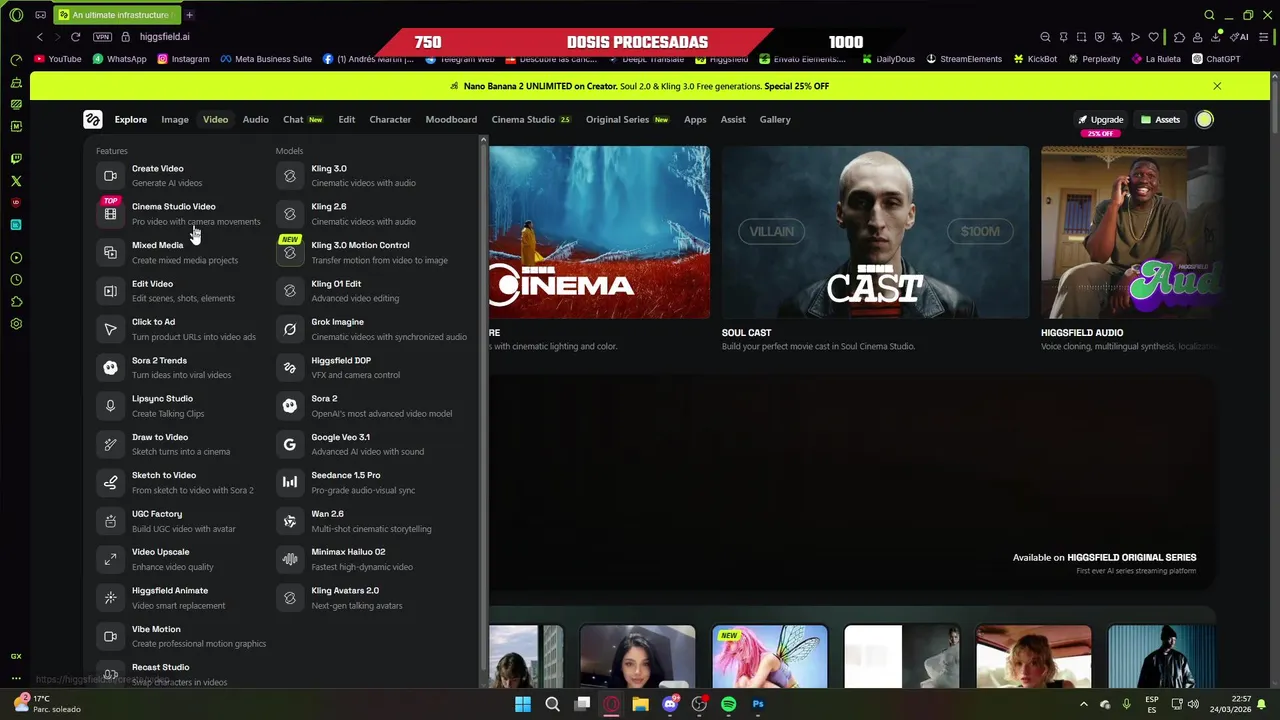Toggle the VPN badge in address bar
The image size is (1280, 720).
click(102, 36)
